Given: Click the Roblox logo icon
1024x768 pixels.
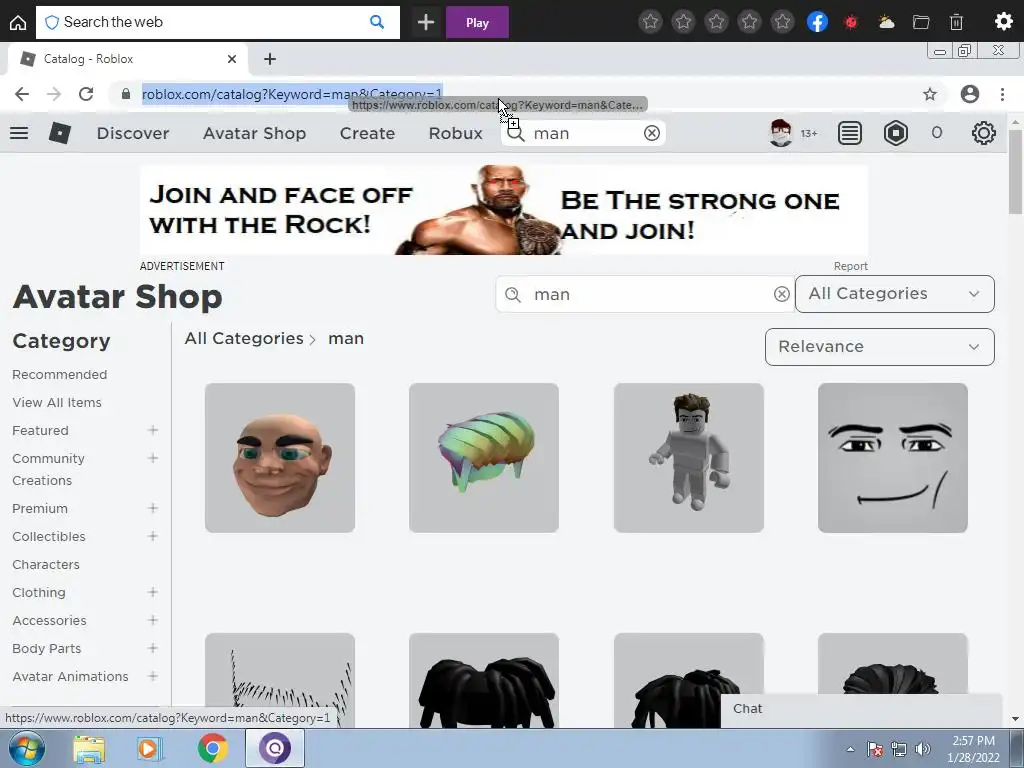Looking at the screenshot, I should 60,133.
